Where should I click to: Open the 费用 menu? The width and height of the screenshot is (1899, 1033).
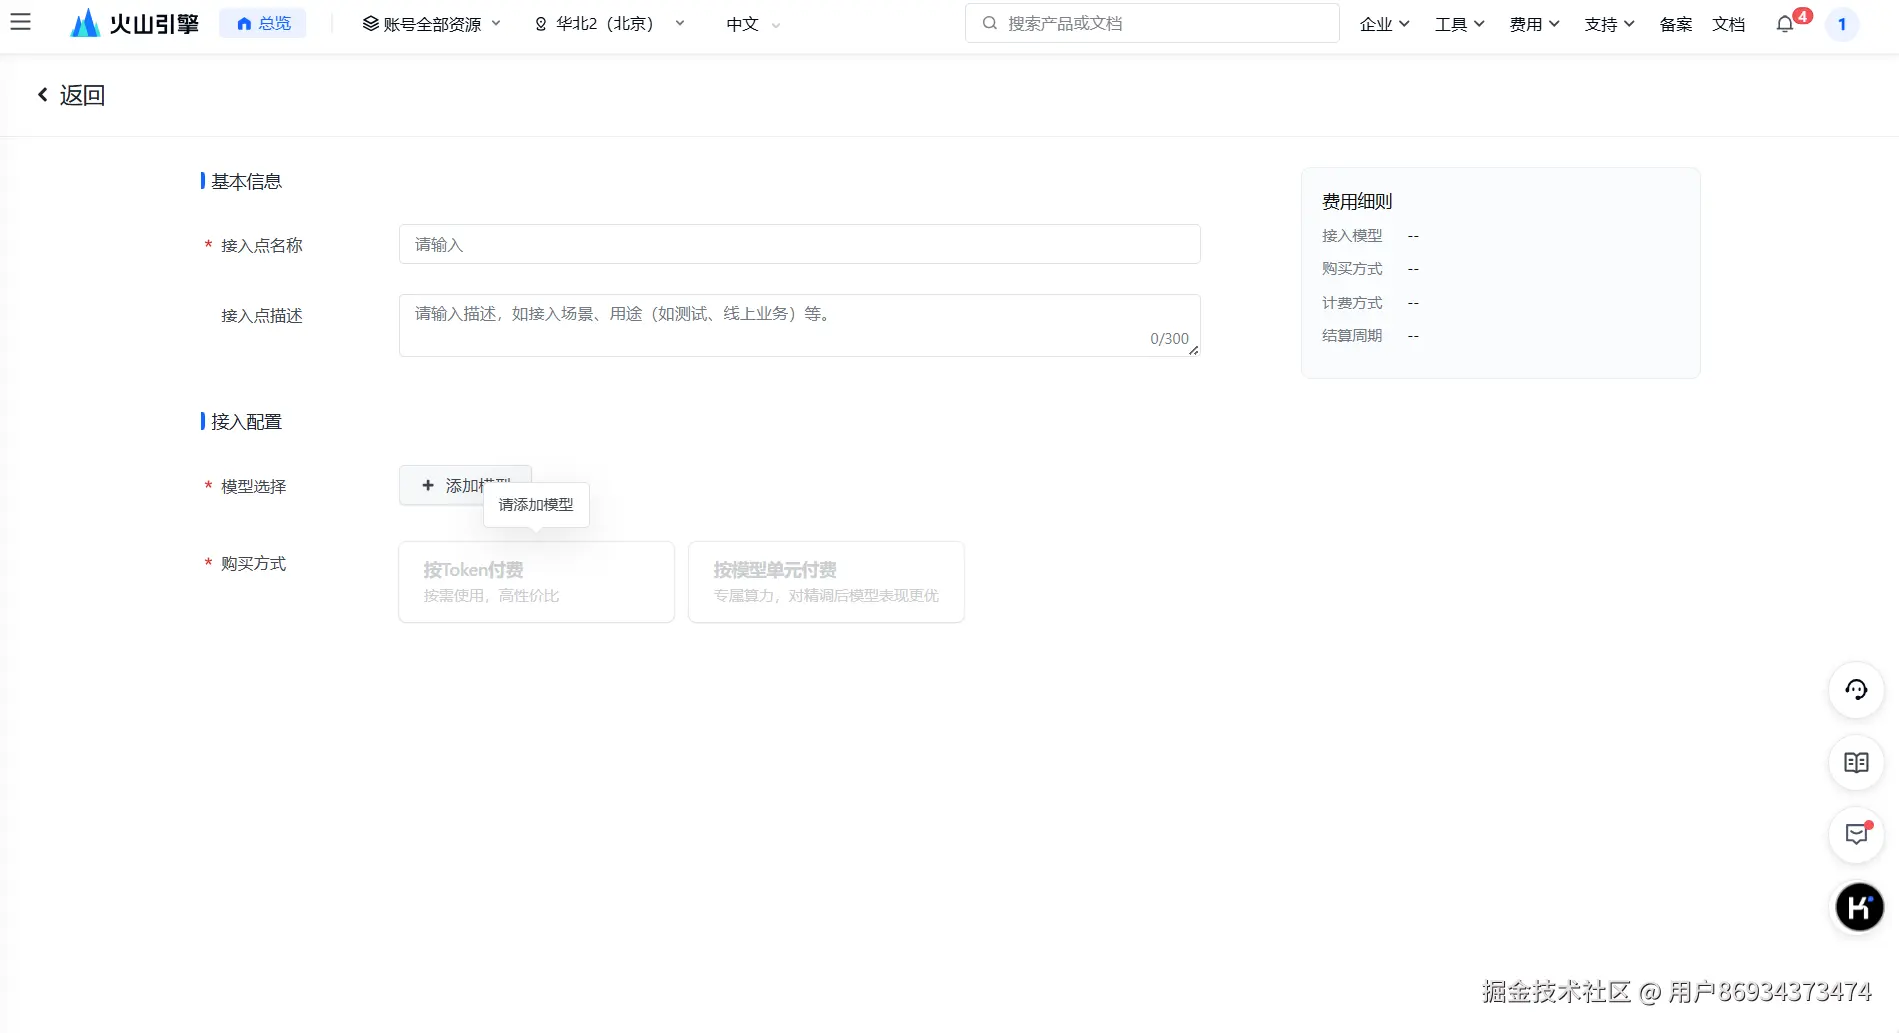(x=1534, y=24)
